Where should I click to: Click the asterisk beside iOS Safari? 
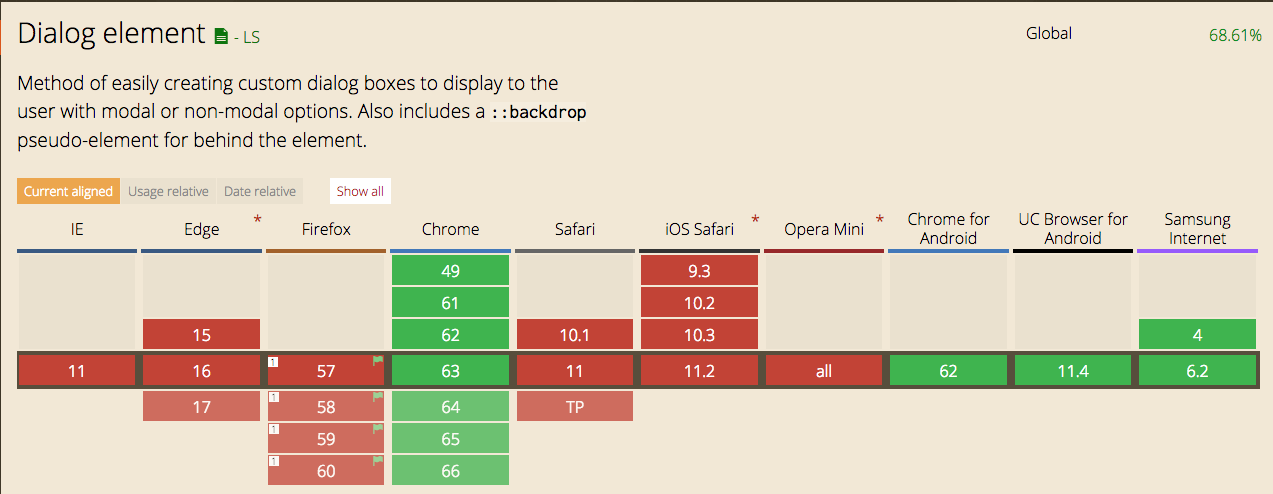click(x=755, y=220)
